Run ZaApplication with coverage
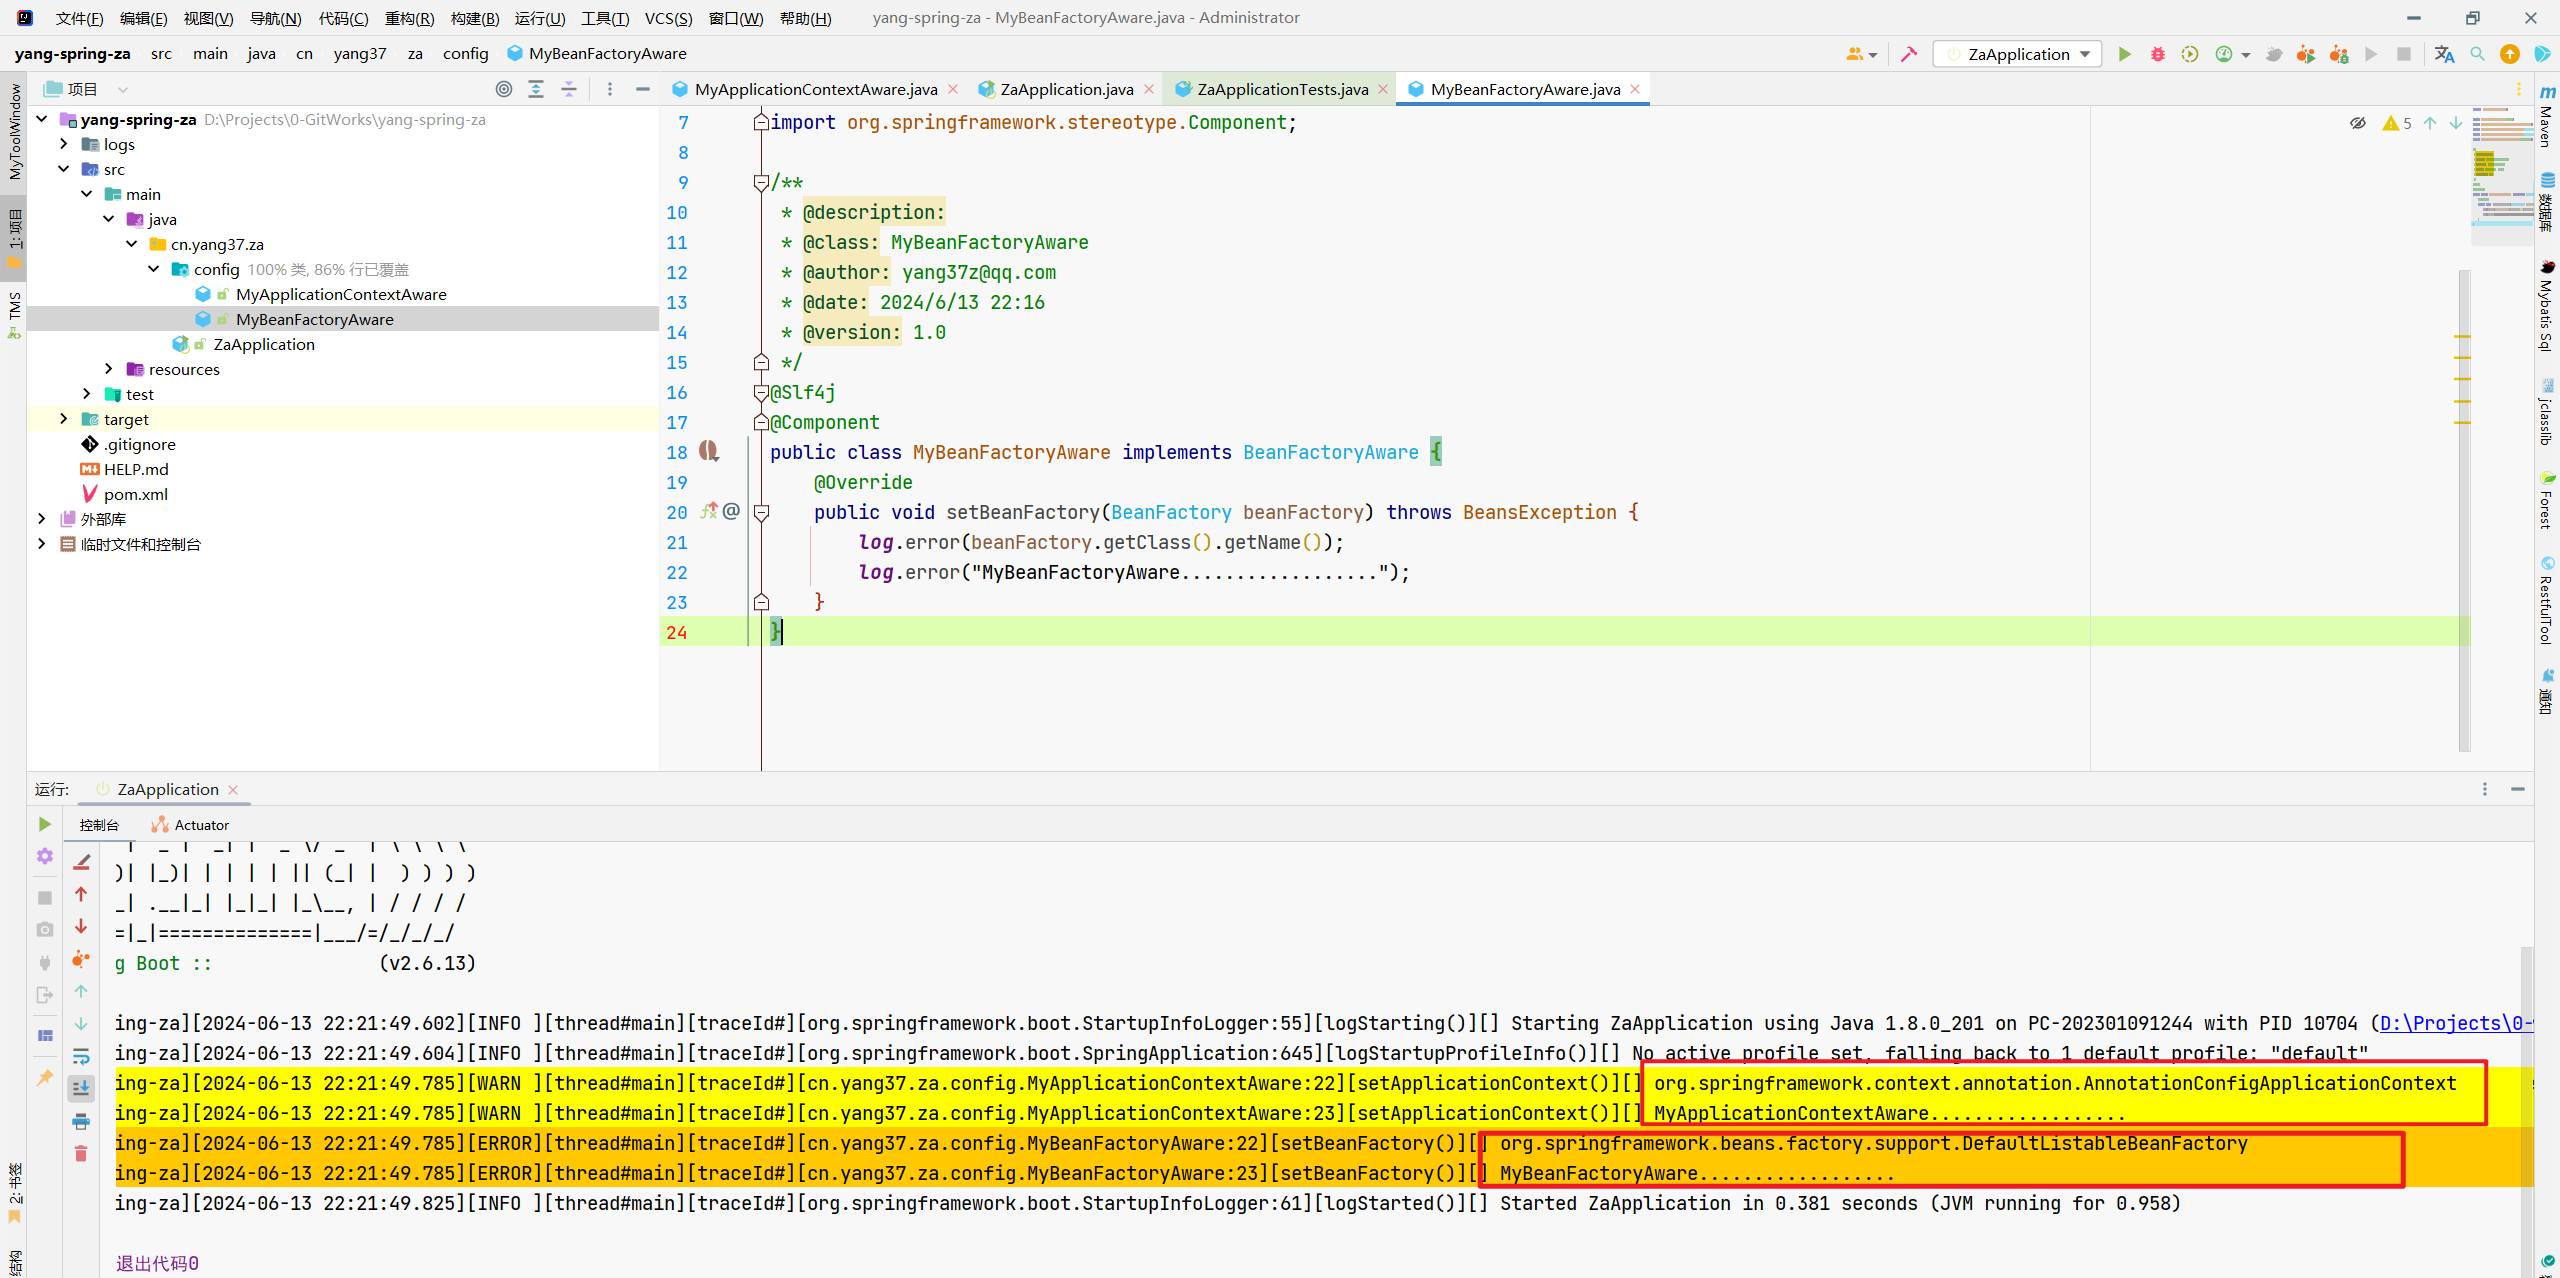Image resolution: width=2560 pixels, height=1278 pixels. (2190, 54)
